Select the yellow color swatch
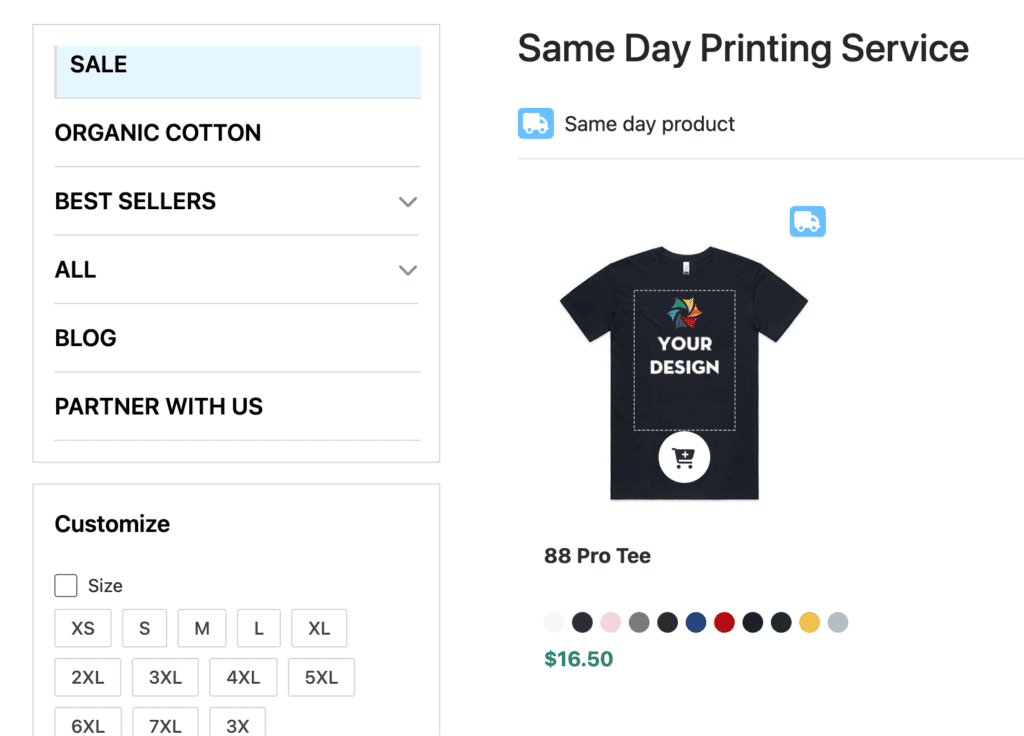The image size is (1024, 736). pos(810,621)
